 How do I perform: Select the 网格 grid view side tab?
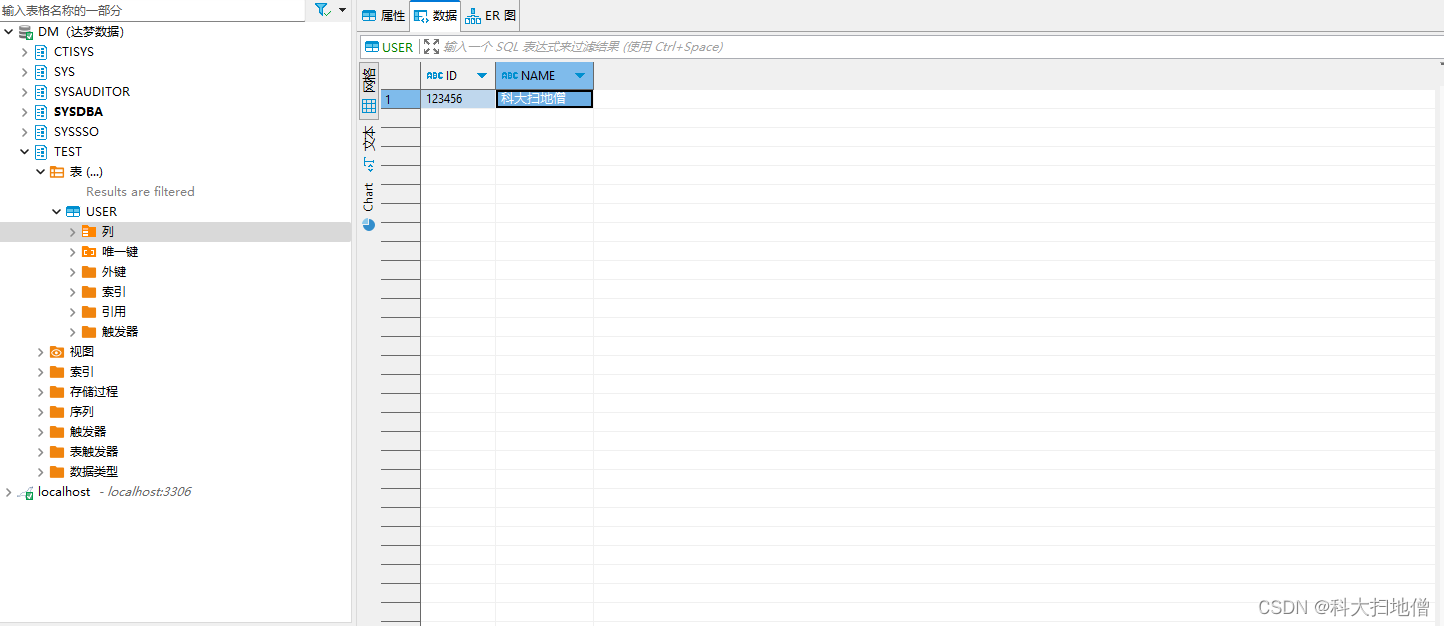369,92
